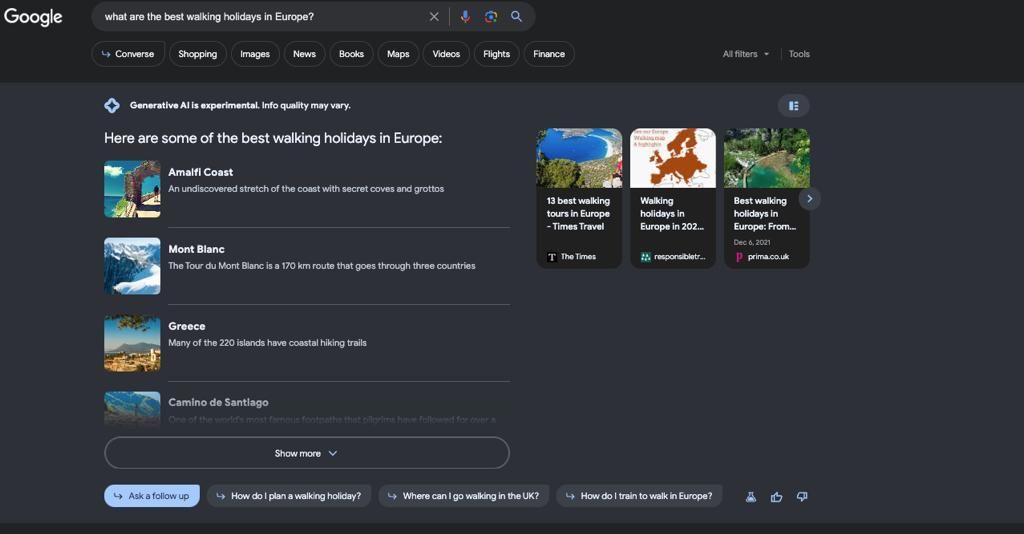Expand the All filters dropdown

[x=745, y=54]
